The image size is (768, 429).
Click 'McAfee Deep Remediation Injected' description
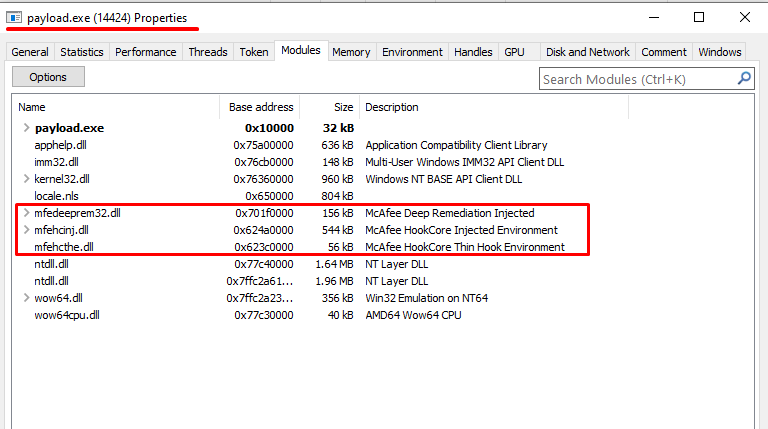pos(450,213)
